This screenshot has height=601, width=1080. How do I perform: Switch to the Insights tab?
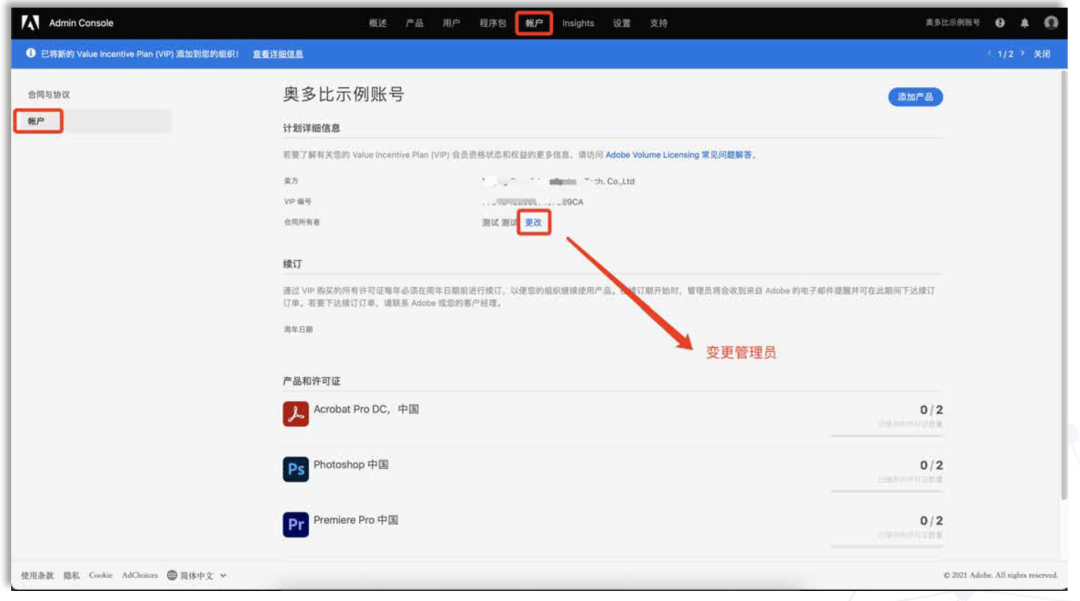[x=578, y=22]
